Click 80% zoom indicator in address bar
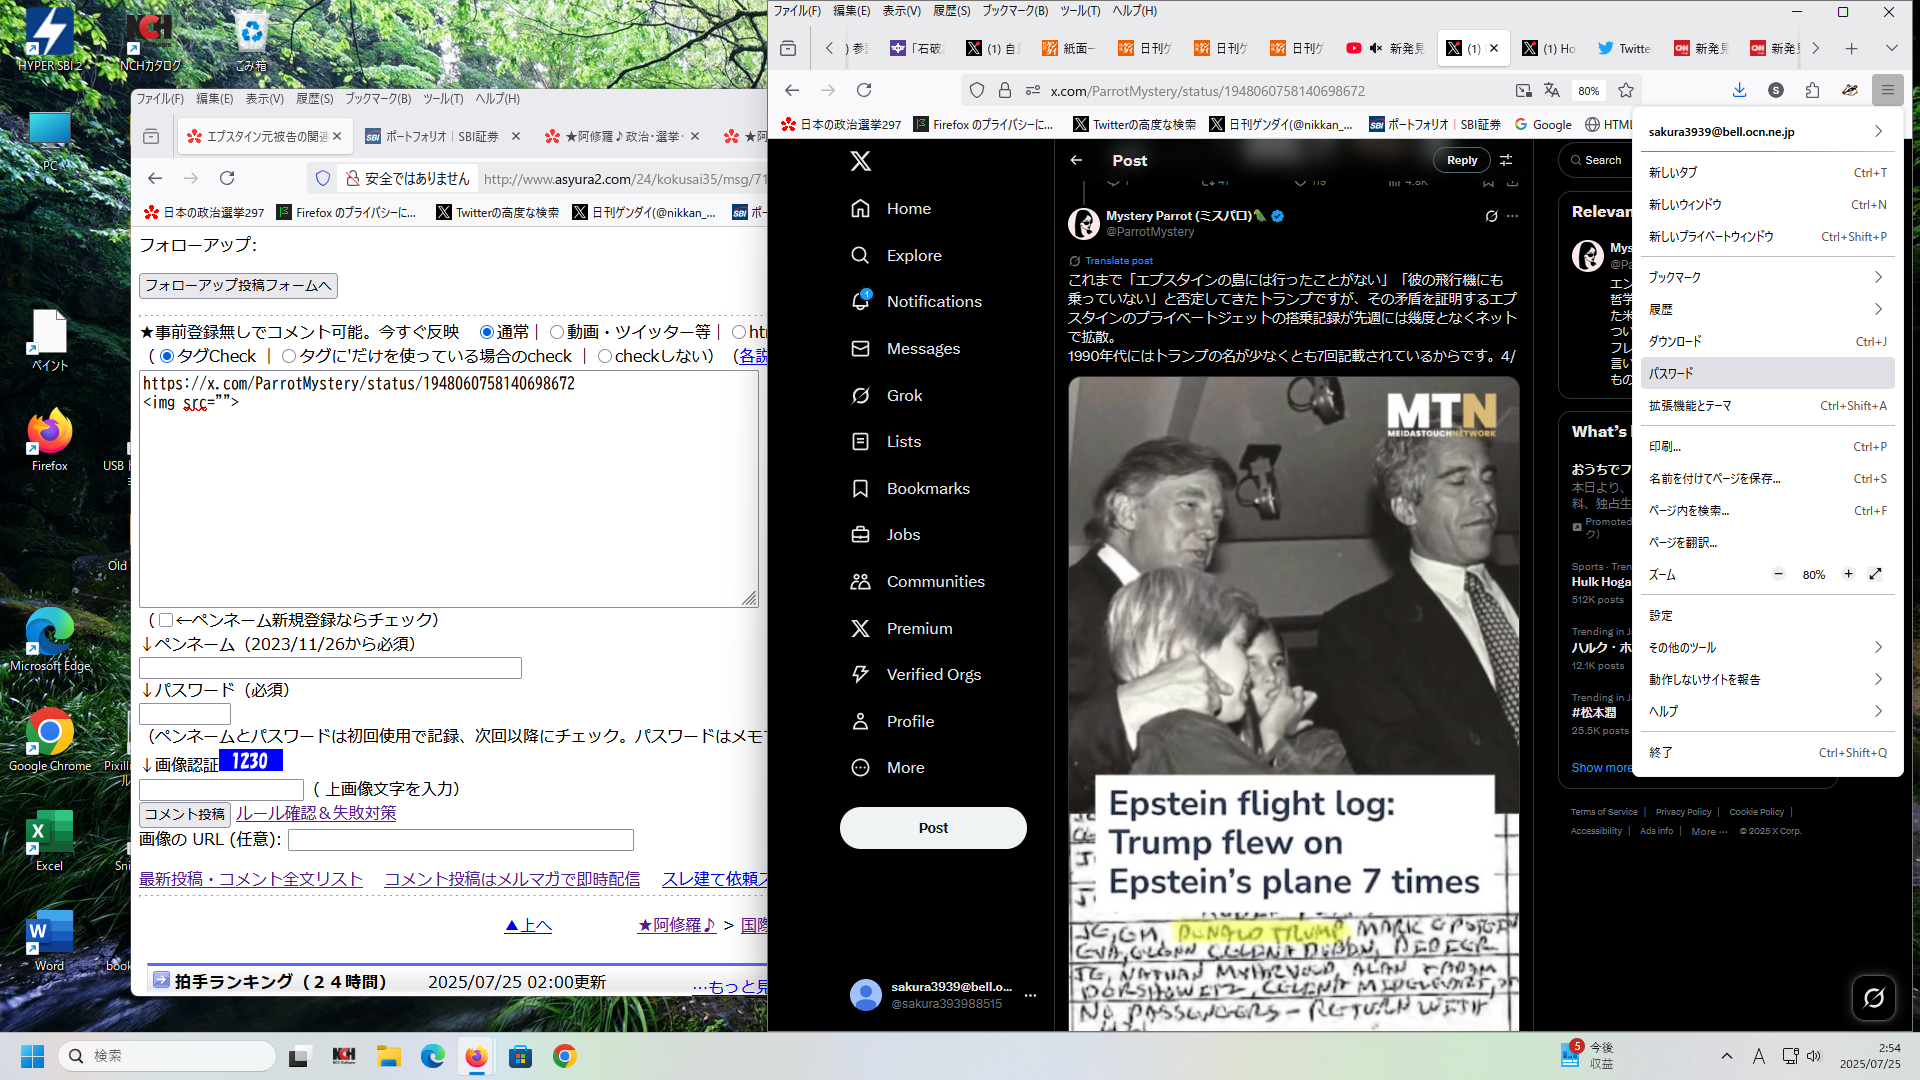 [1588, 90]
